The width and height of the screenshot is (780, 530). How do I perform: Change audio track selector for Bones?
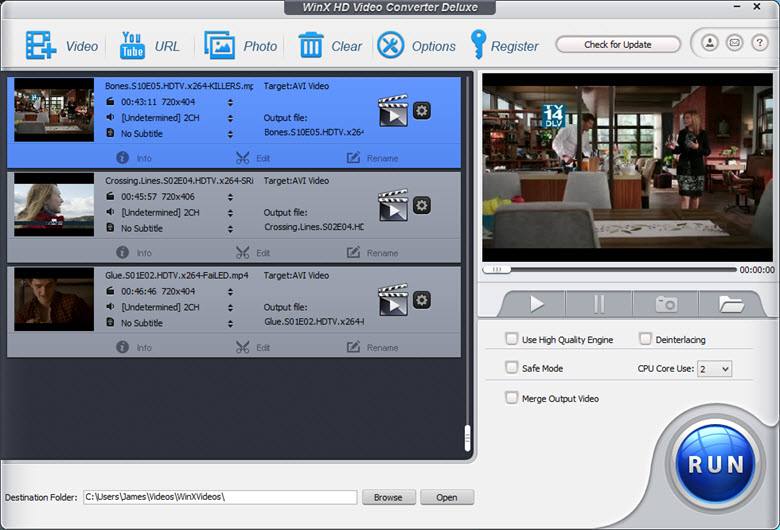pyautogui.click(x=230, y=118)
